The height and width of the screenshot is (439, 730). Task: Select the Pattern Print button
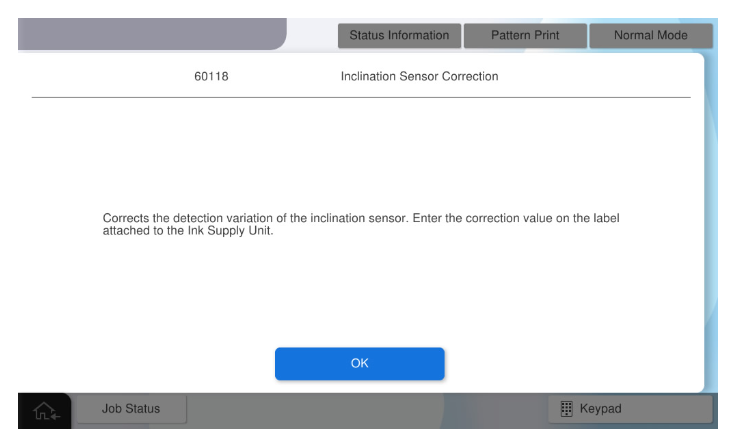pos(524,35)
